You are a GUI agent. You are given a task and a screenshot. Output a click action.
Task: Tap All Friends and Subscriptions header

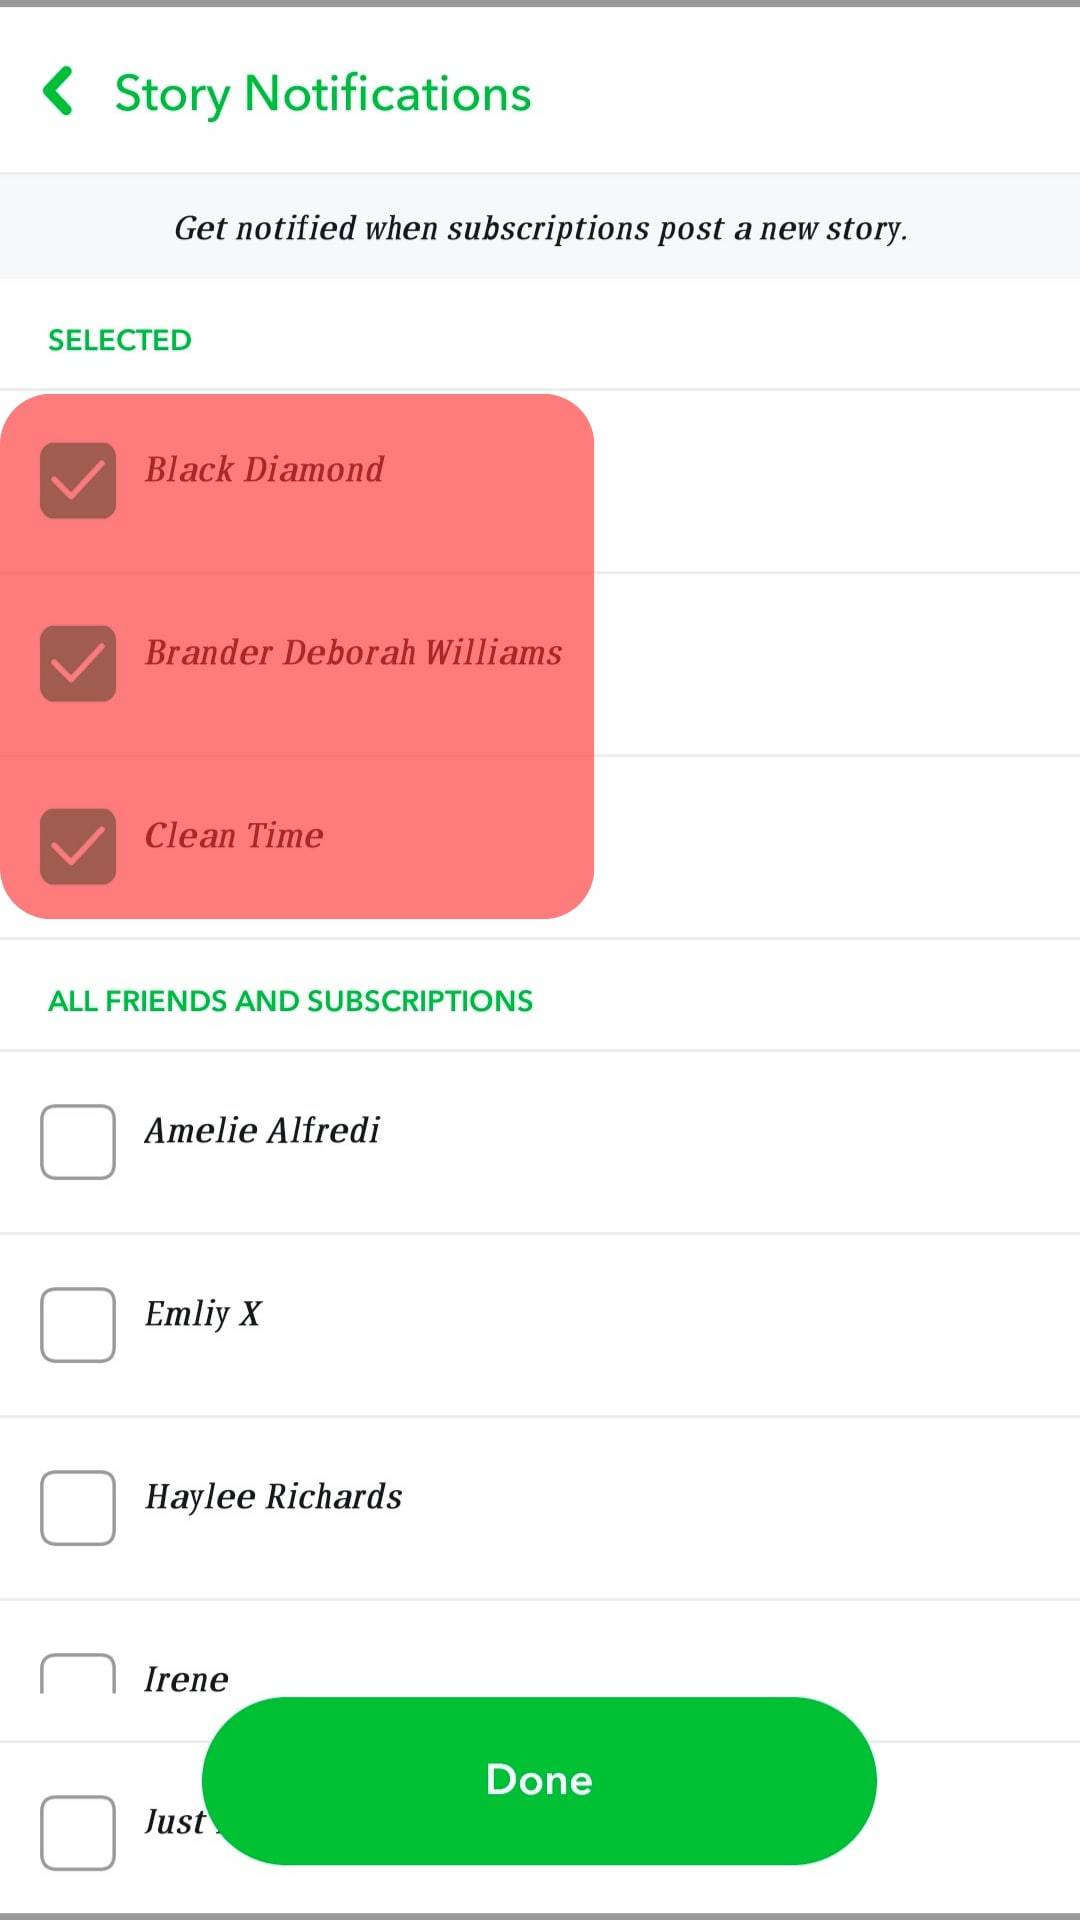pos(290,1001)
